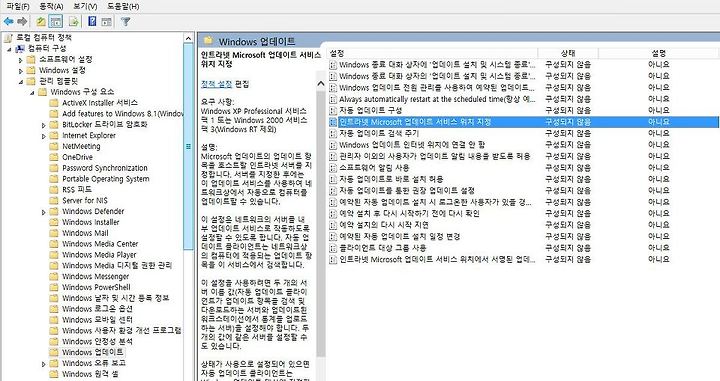Open the 도움말(H) menu
The image size is (720, 381).
pos(123,6)
